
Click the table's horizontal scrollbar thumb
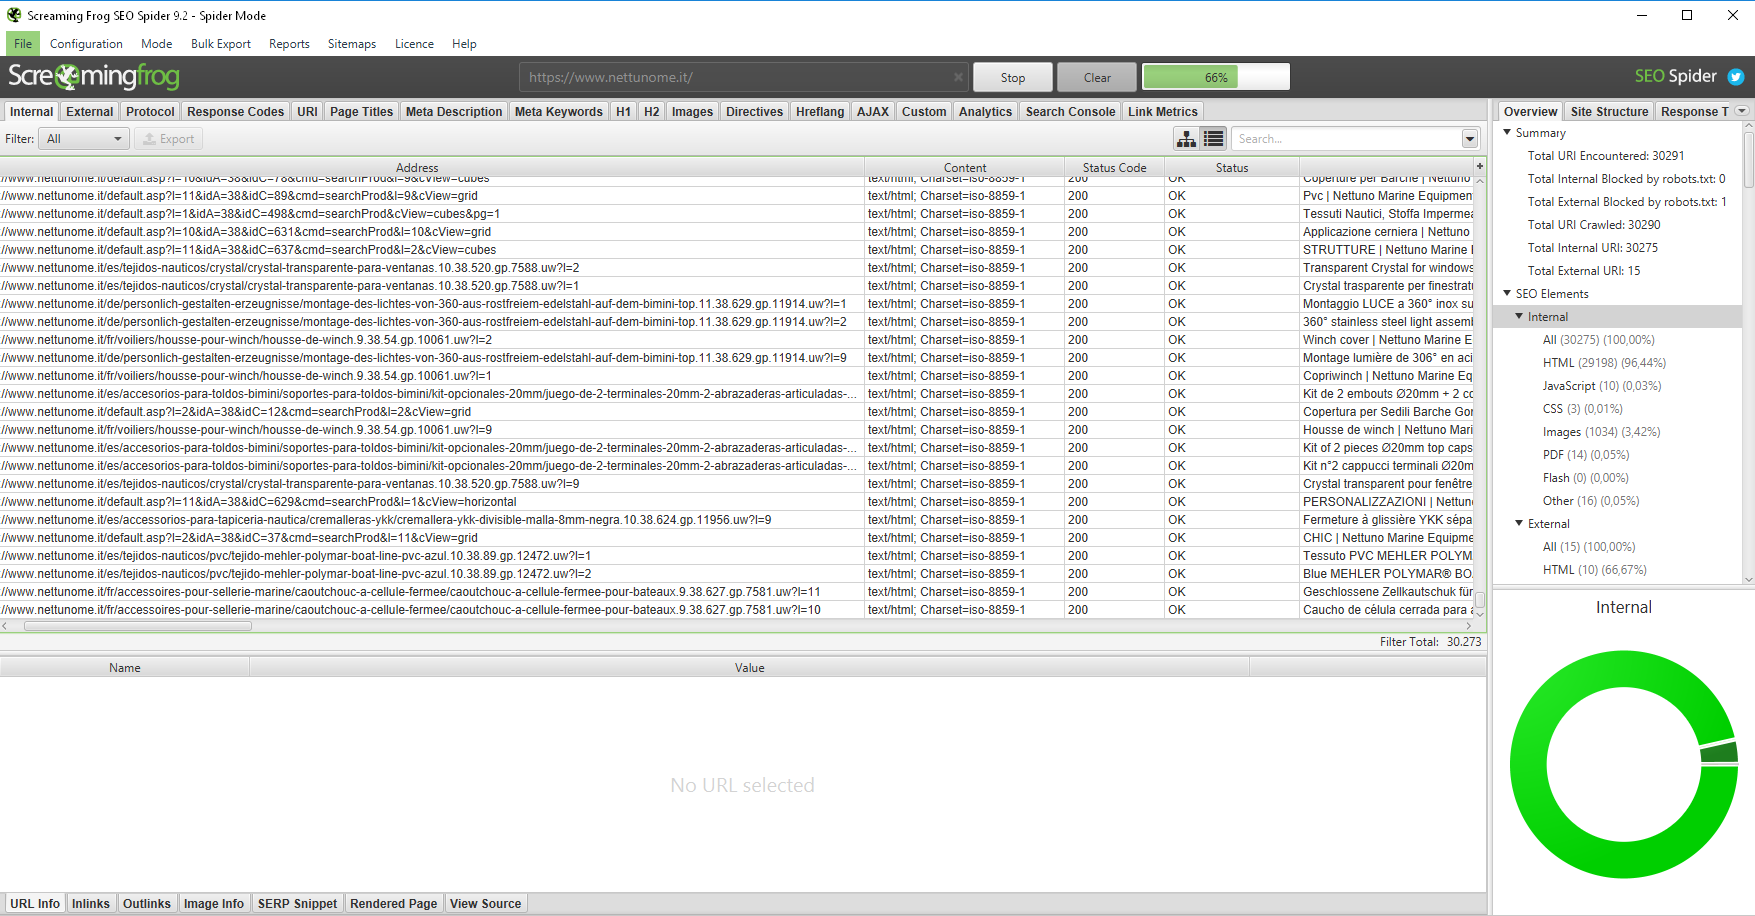[138, 626]
